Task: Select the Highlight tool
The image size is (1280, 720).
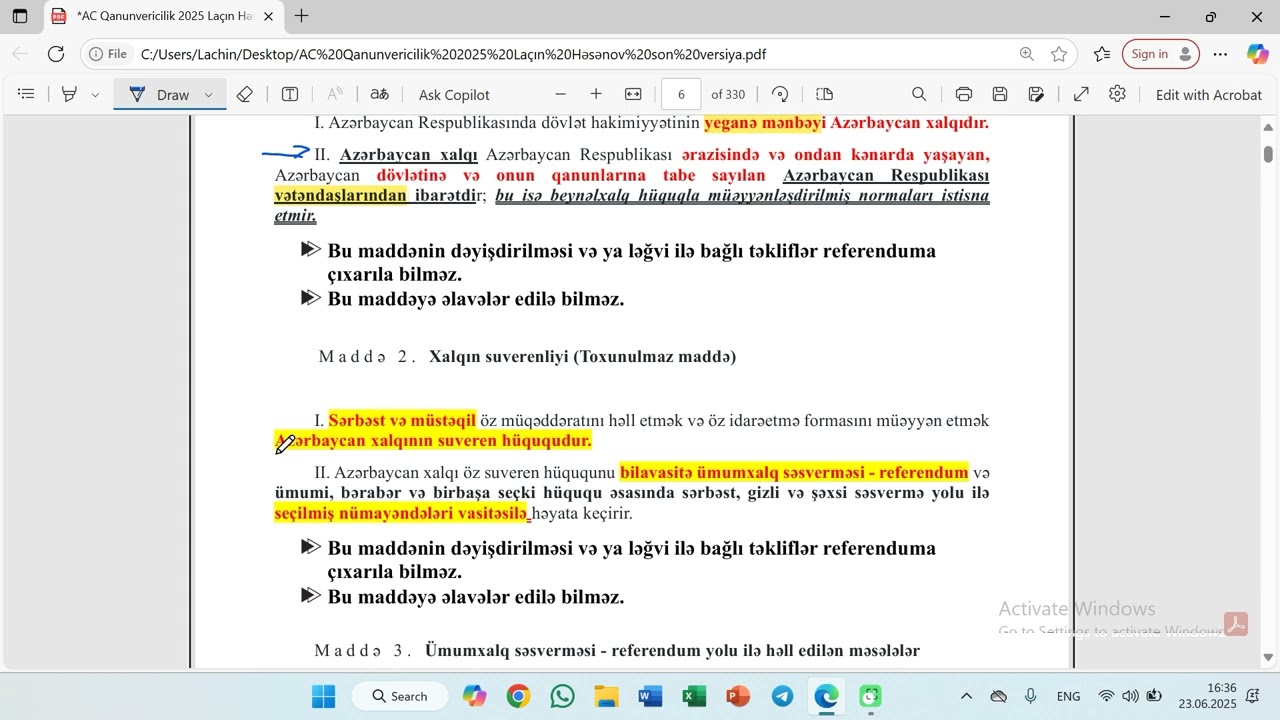Action: (x=69, y=94)
